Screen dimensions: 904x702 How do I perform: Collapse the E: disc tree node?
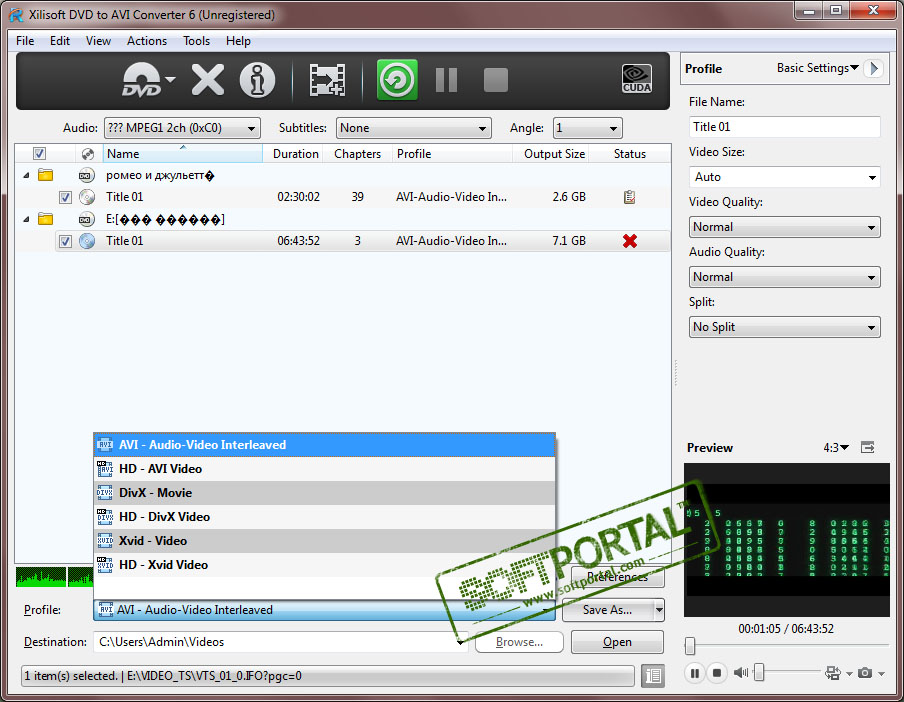coord(26,219)
